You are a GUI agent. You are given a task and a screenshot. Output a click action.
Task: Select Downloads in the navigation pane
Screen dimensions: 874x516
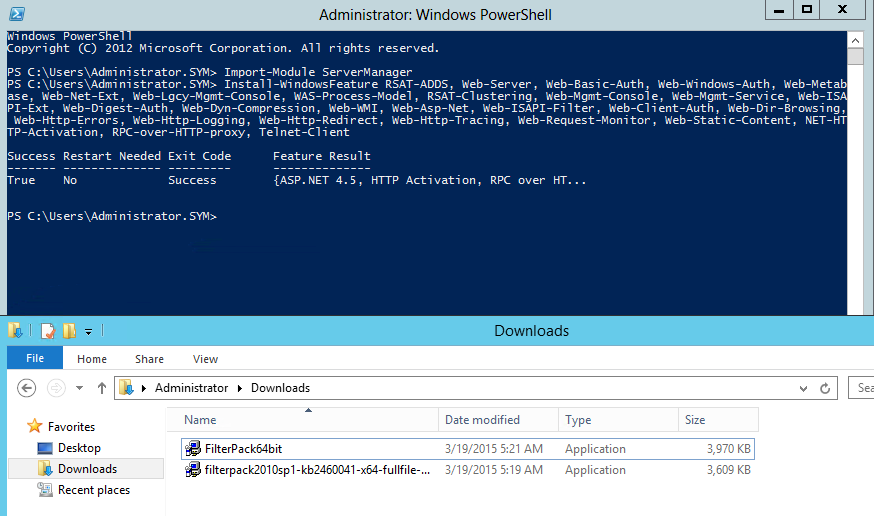coord(86,469)
